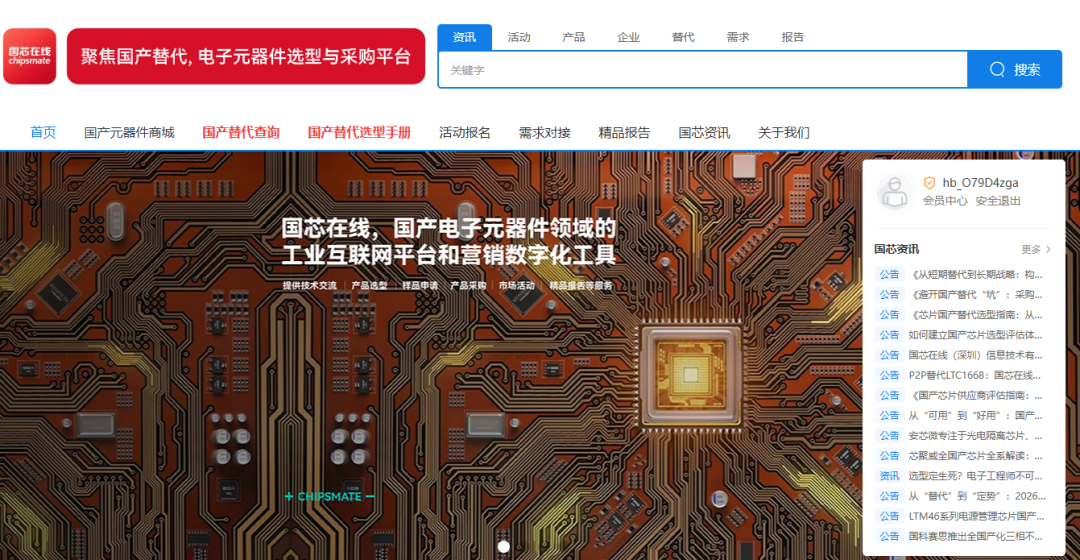Click banner text 市场活动

(x=517, y=286)
